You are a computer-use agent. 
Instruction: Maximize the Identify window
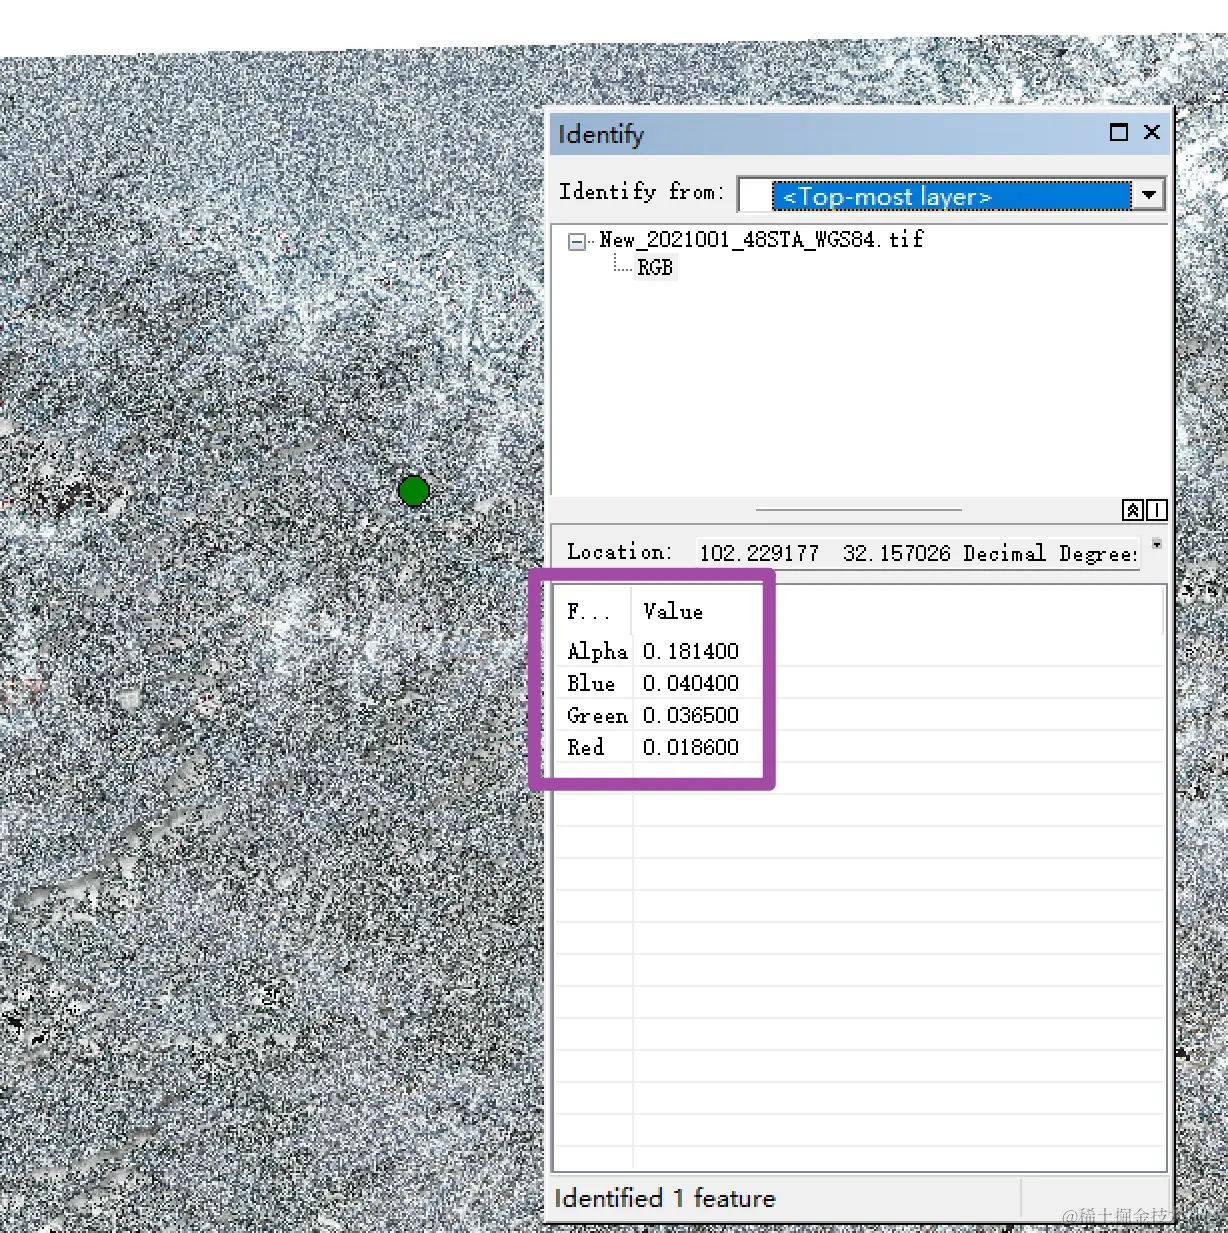(1119, 132)
